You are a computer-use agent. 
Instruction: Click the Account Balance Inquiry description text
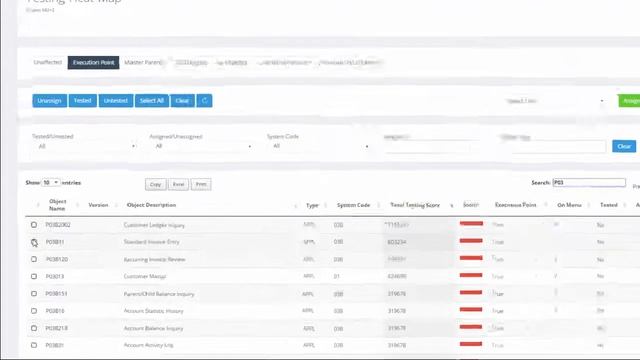tap(153, 328)
